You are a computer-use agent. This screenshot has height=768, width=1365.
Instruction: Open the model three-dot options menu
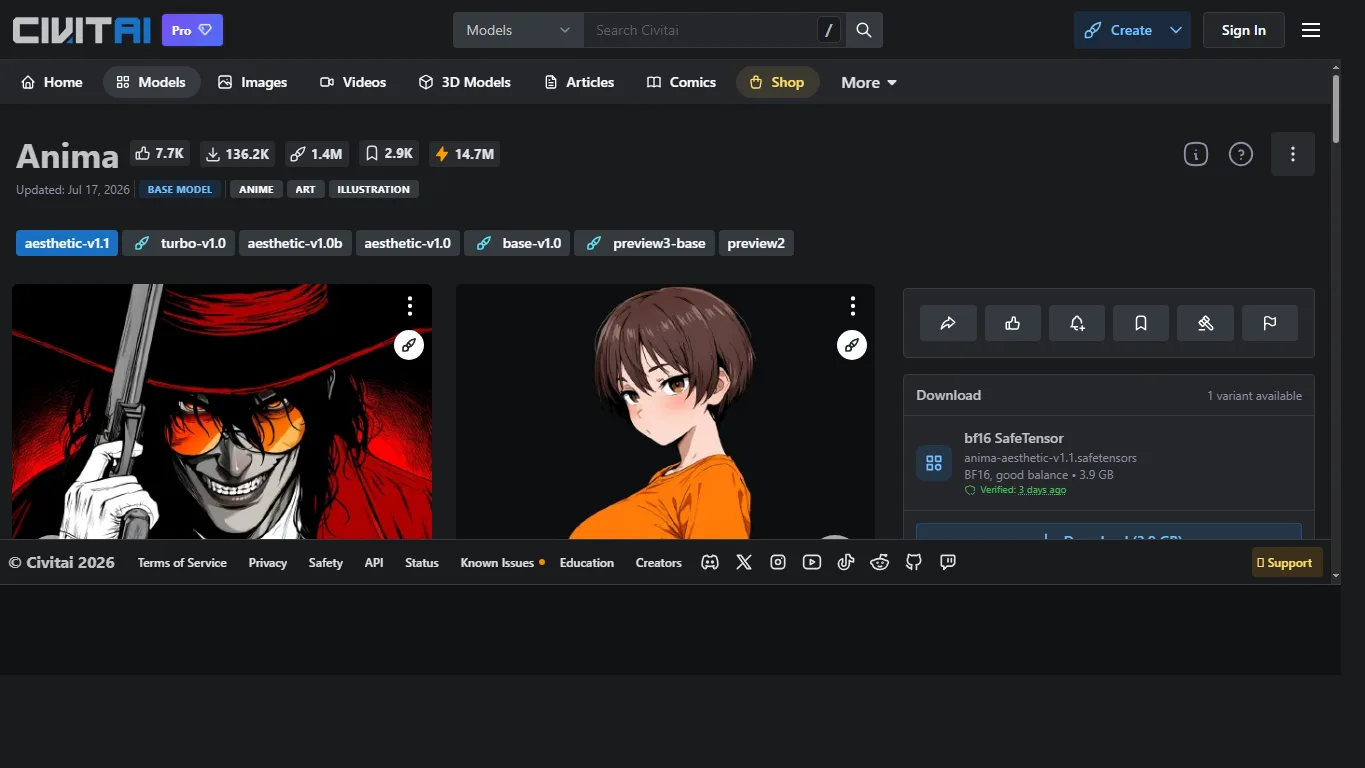[1293, 154]
